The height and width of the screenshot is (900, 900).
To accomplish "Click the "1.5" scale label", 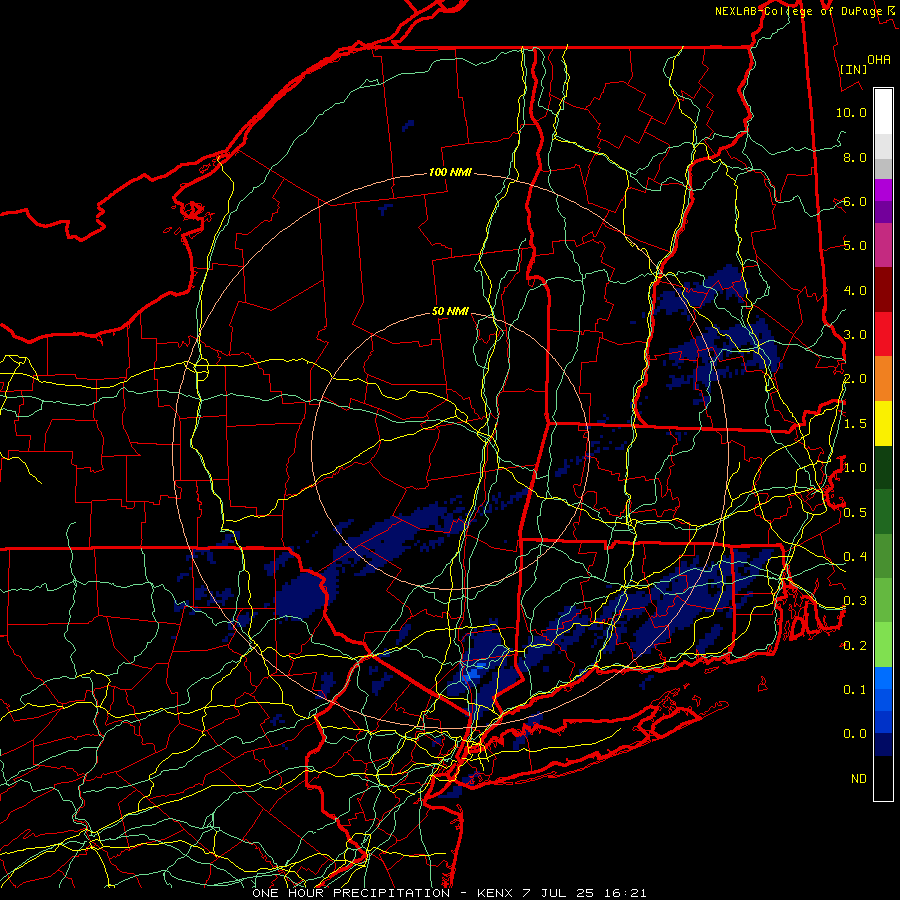I will click(x=855, y=424).
